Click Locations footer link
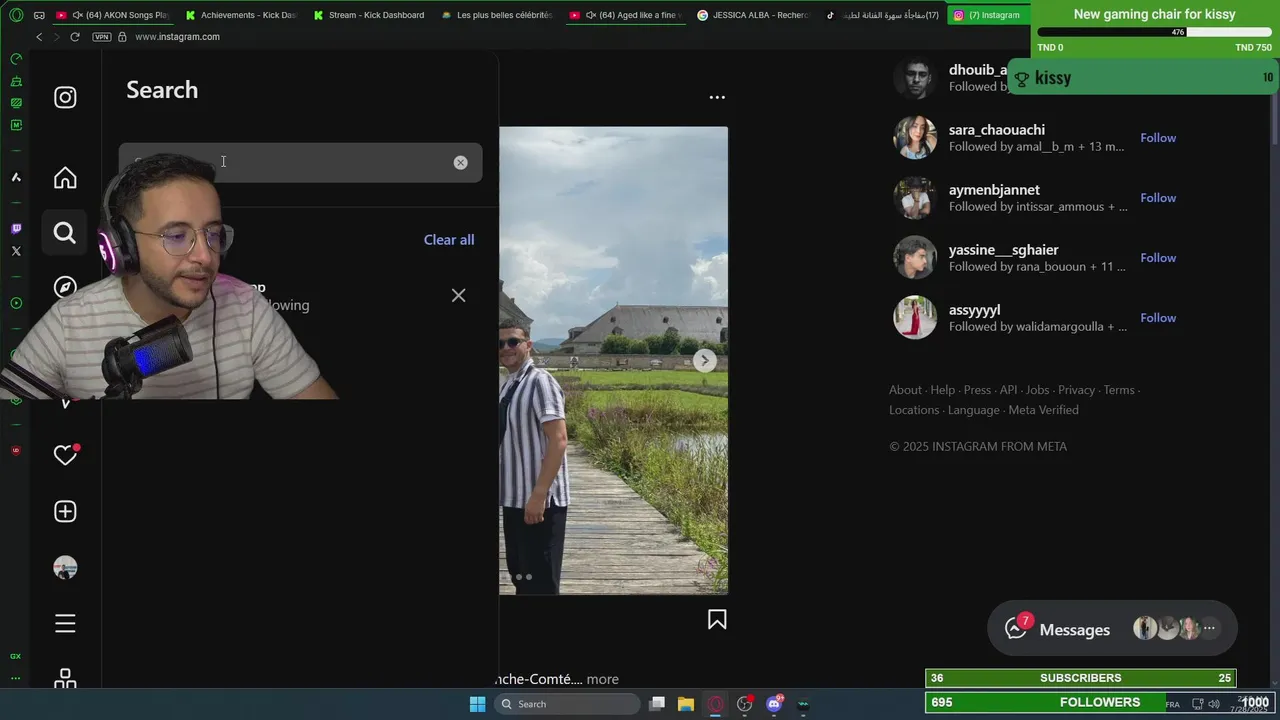The width and height of the screenshot is (1280, 720). pos(914,410)
